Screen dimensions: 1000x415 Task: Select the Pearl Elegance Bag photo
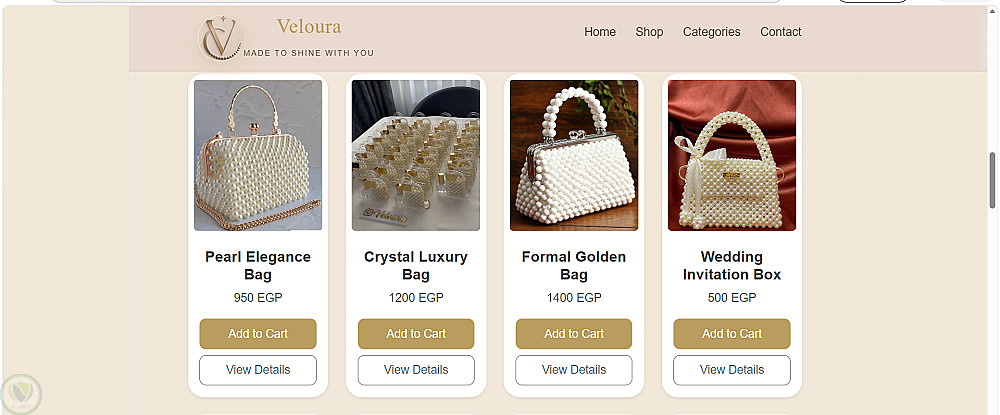coord(258,155)
